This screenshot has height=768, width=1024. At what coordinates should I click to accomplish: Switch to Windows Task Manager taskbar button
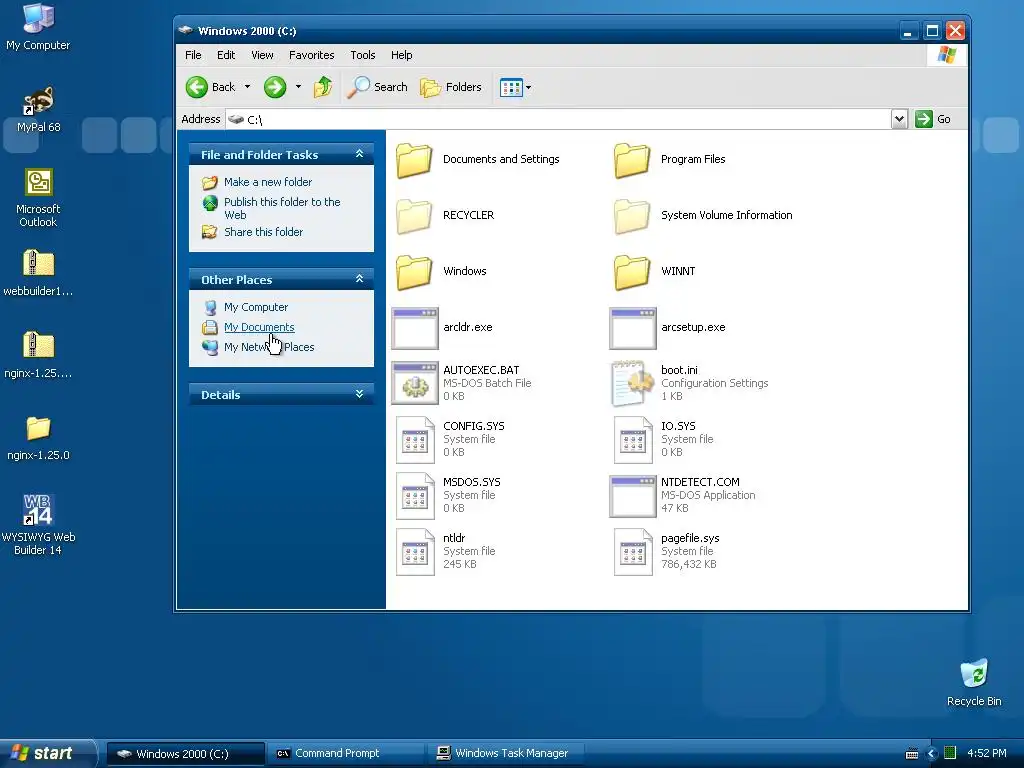[x=506, y=754]
